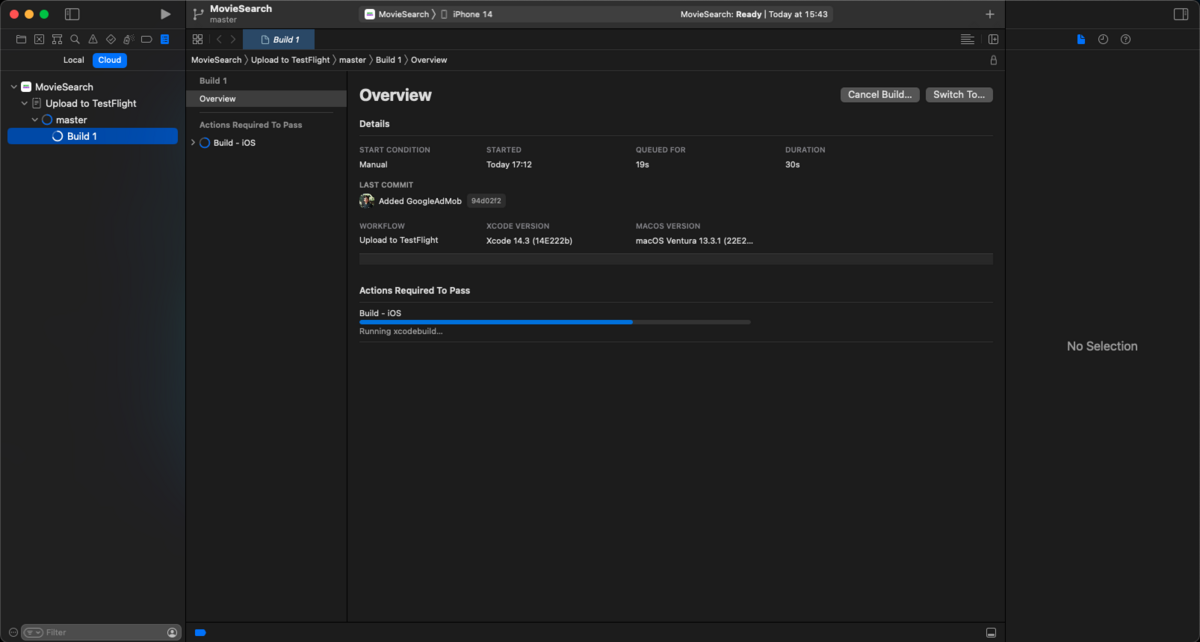The image size is (1200, 642).
Task: Select the Cloud reports tab
Action: coord(110,60)
